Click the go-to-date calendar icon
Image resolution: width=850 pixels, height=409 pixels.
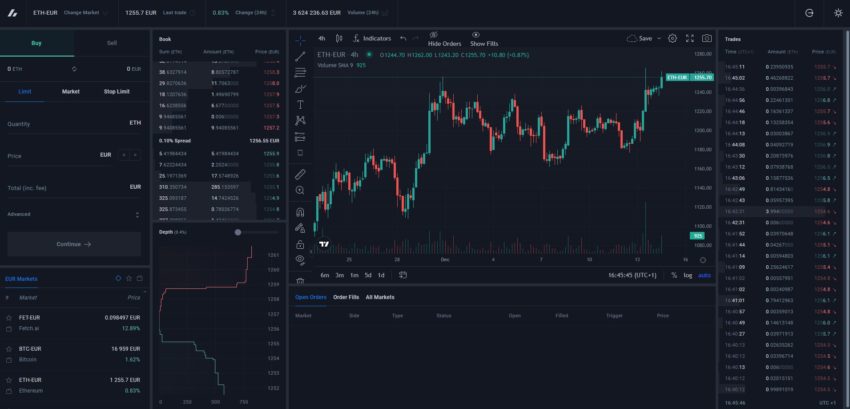point(403,275)
